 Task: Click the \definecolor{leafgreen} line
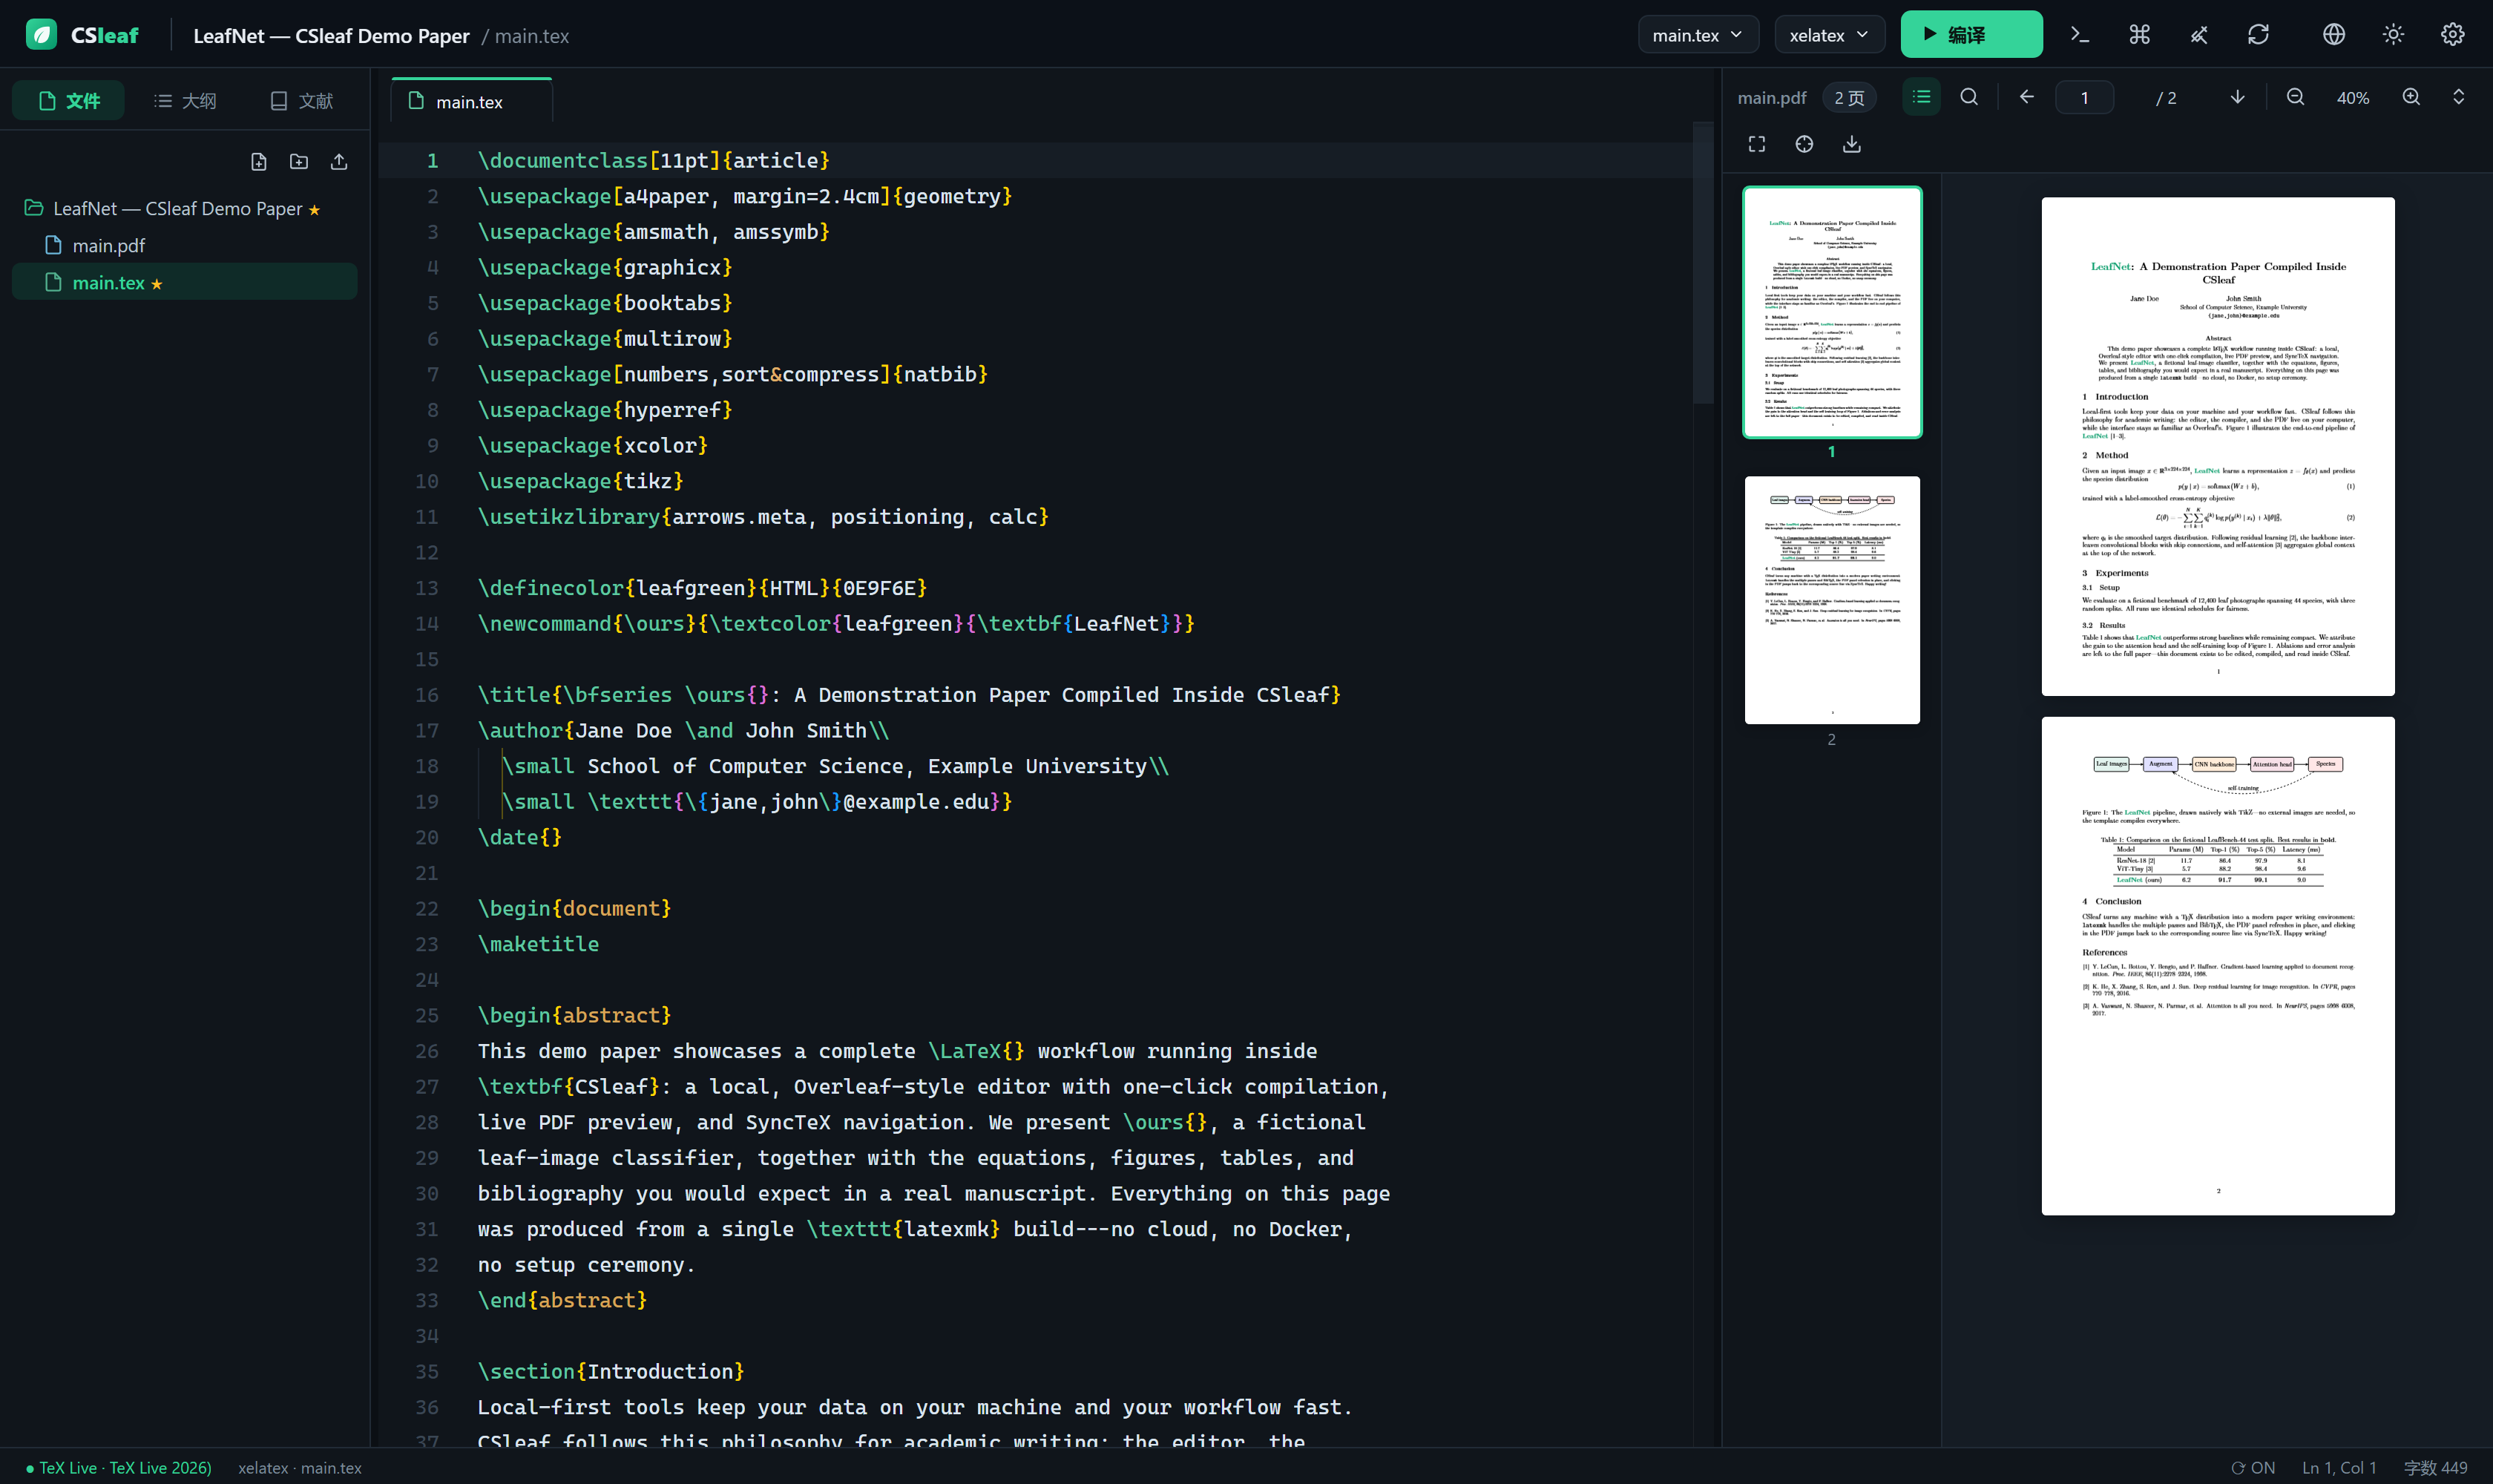coord(702,588)
